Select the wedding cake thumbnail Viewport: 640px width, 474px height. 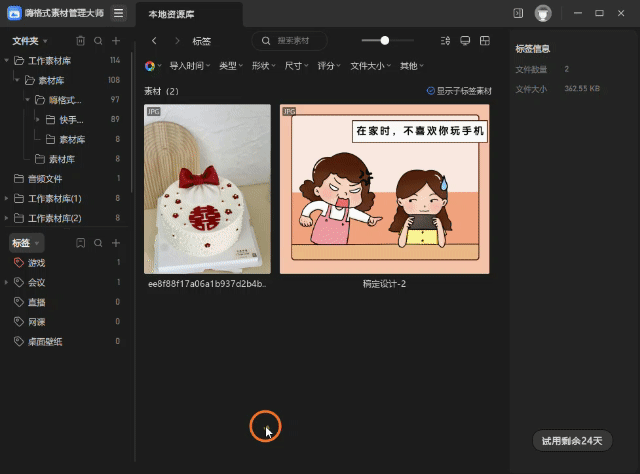pyautogui.click(x=207, y=189)
